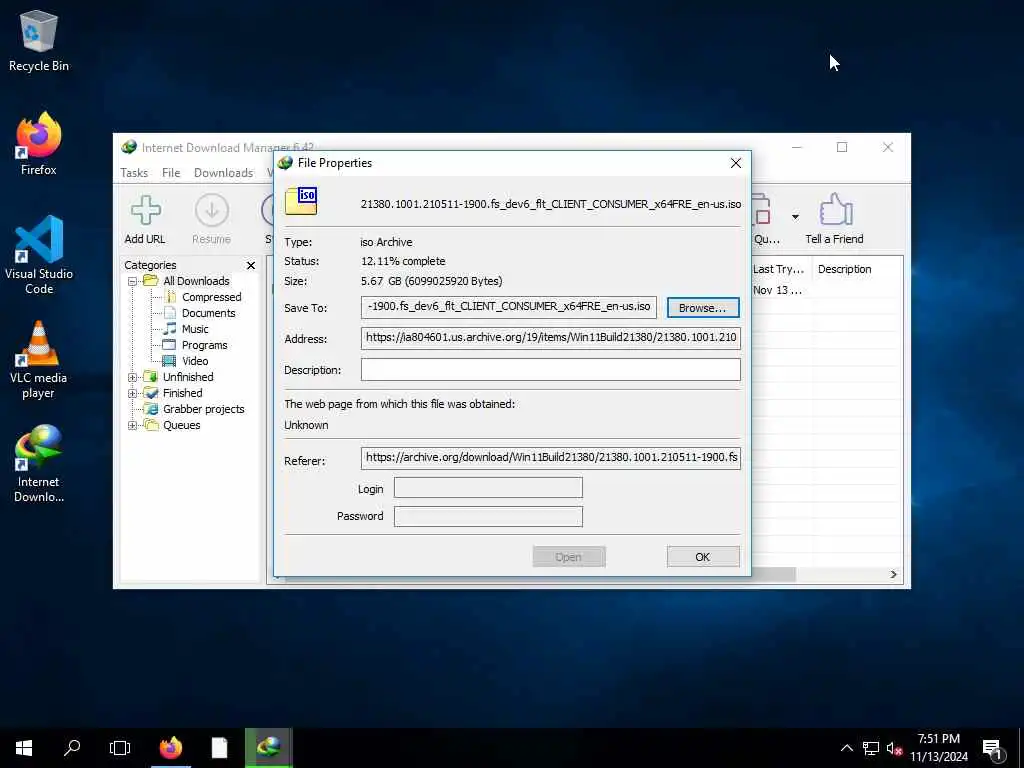
Task: Click the iso file type icon in File Properties
Action: (x=301, y=201)
